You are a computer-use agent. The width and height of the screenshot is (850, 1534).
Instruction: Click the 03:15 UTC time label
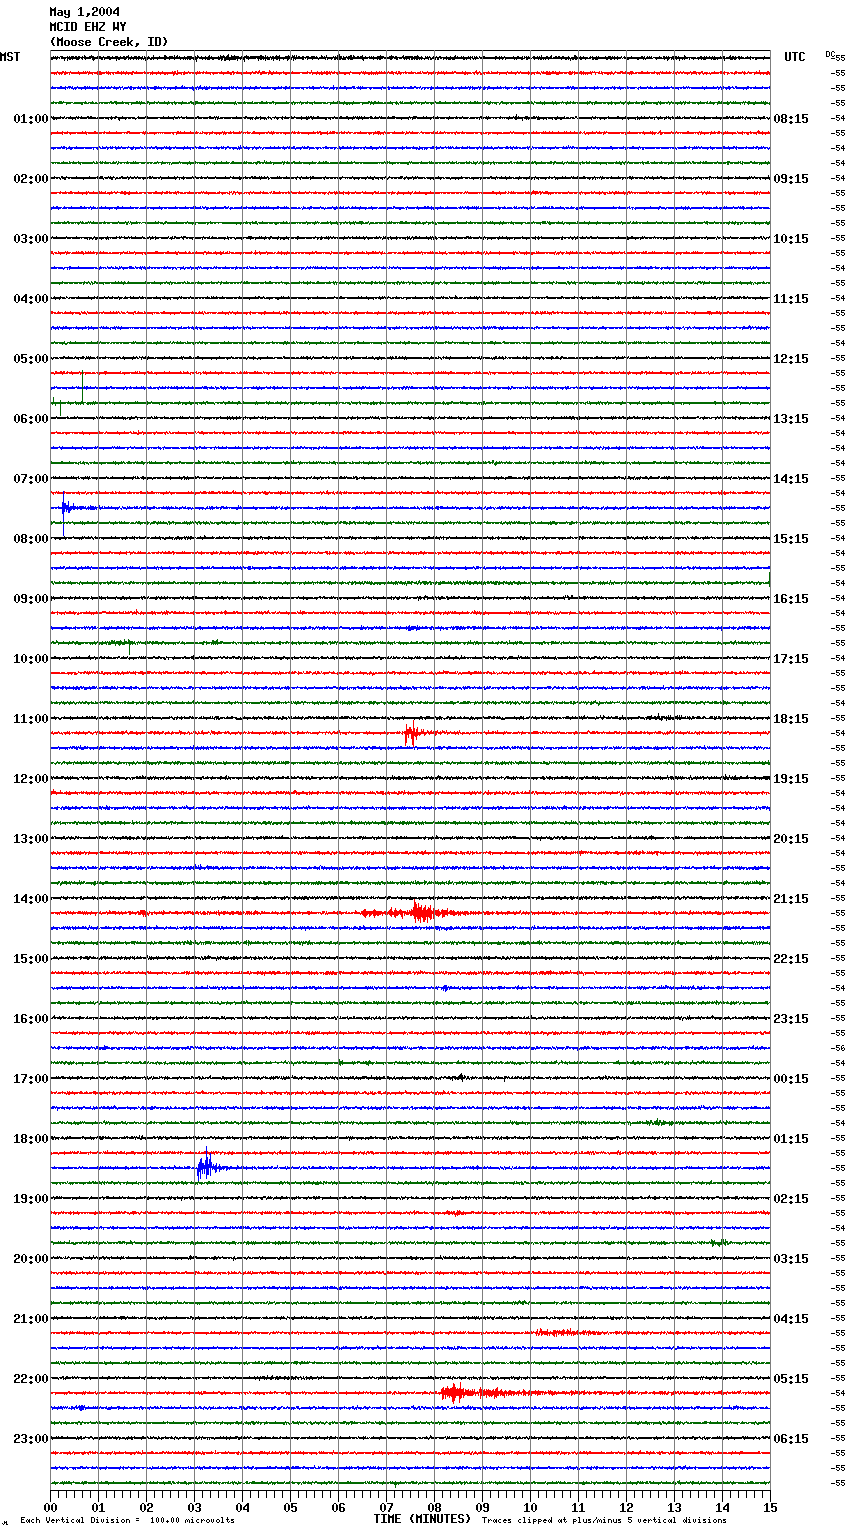click(x=791, y=1259)
